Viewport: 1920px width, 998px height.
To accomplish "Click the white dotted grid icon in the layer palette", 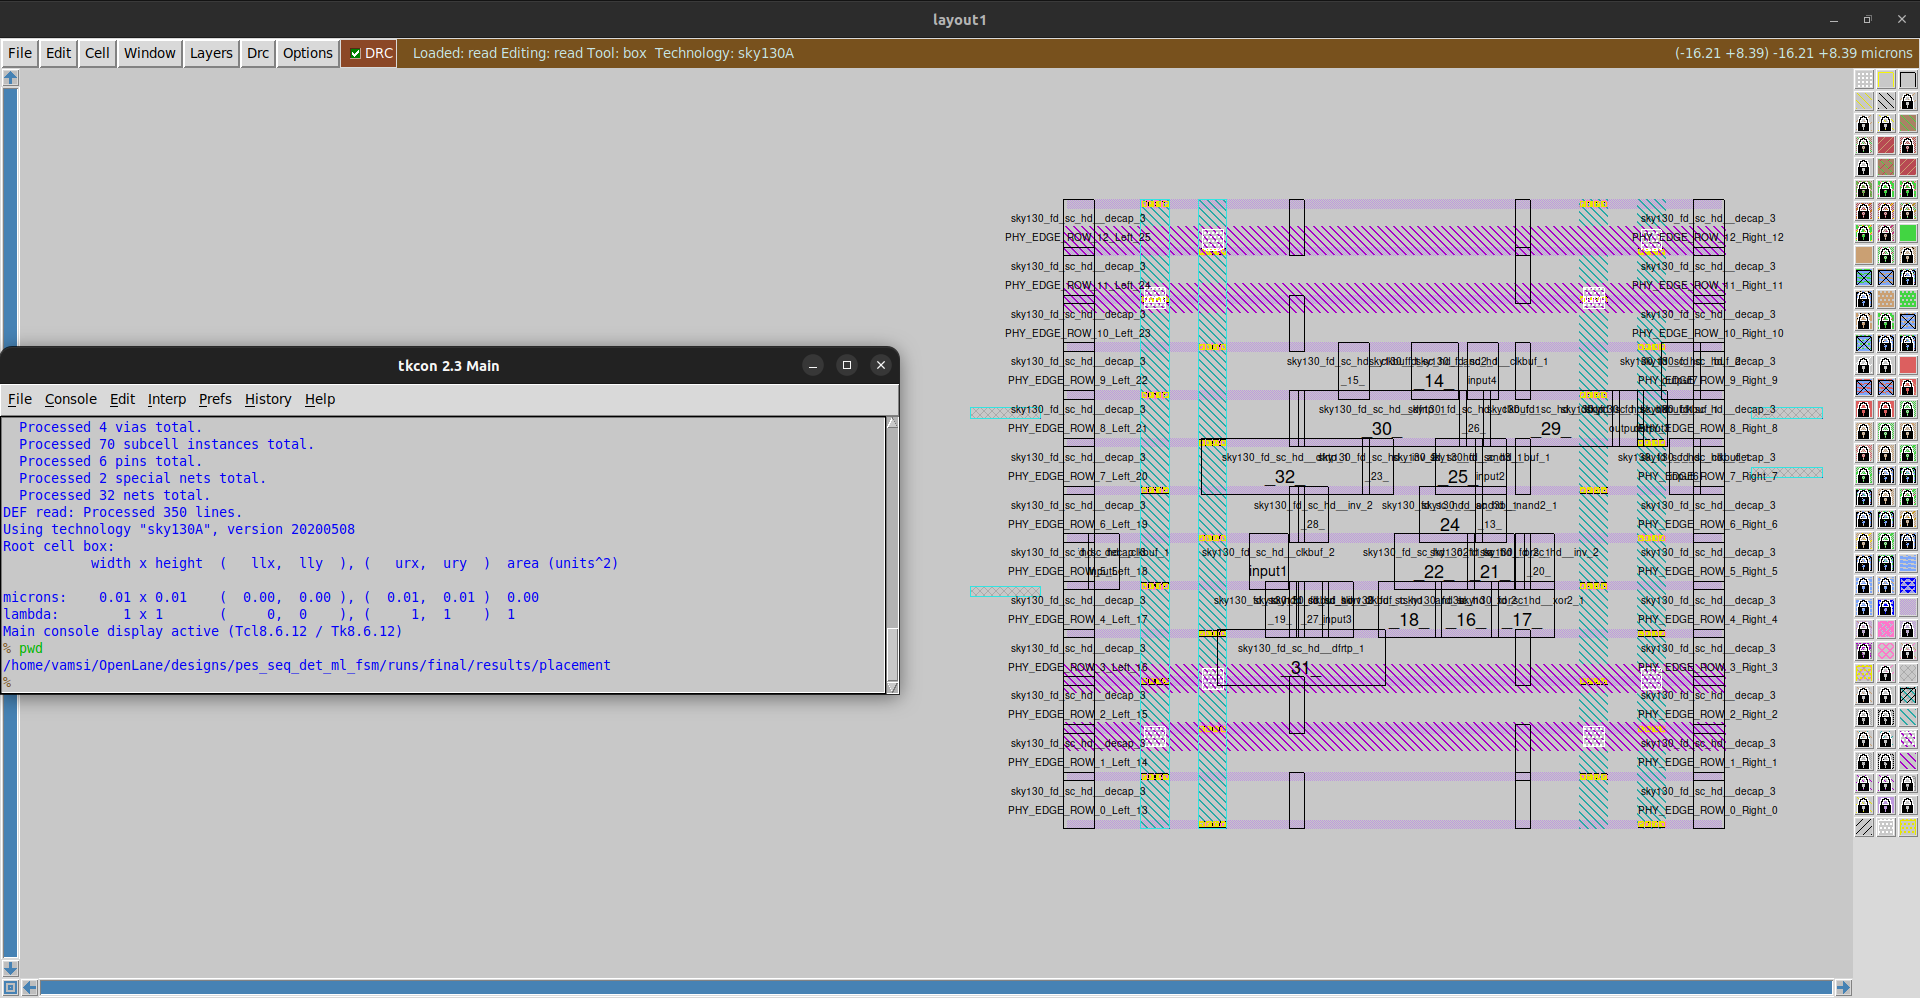I will click(1864, 80).
